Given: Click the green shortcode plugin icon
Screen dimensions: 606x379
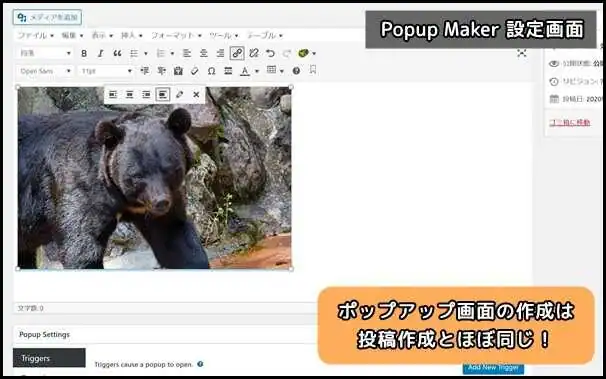Looking at the screenshot, I should tap(303, 53).
